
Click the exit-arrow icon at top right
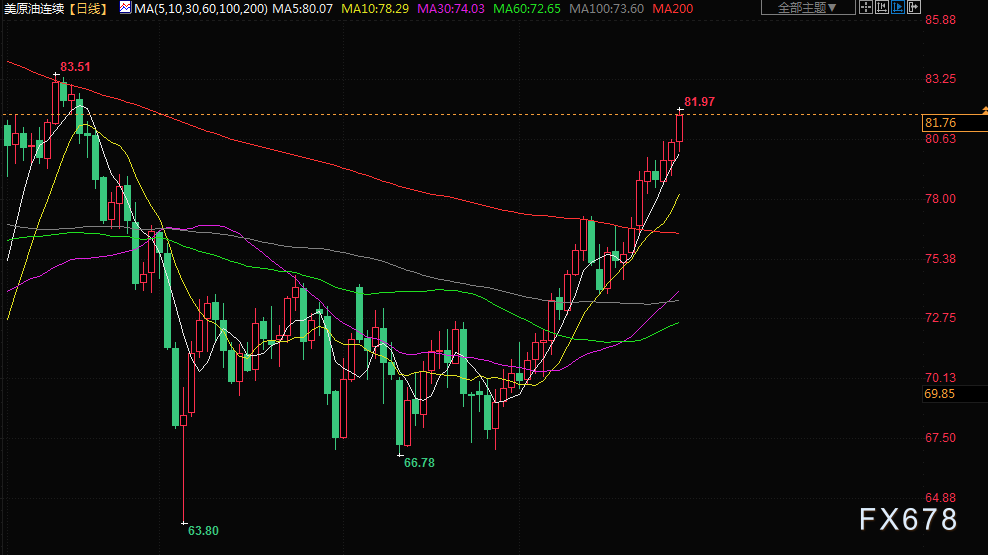(x=914, y=7)
